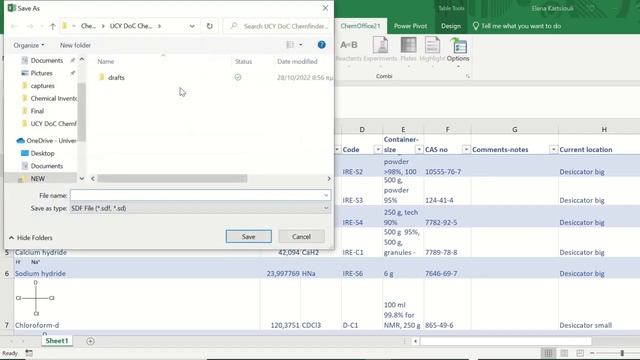This screenshot has width=640, height=360.
Task: Open the Reactants tool in Combi group
Action: pyautogui.click(x=349, y=49)
